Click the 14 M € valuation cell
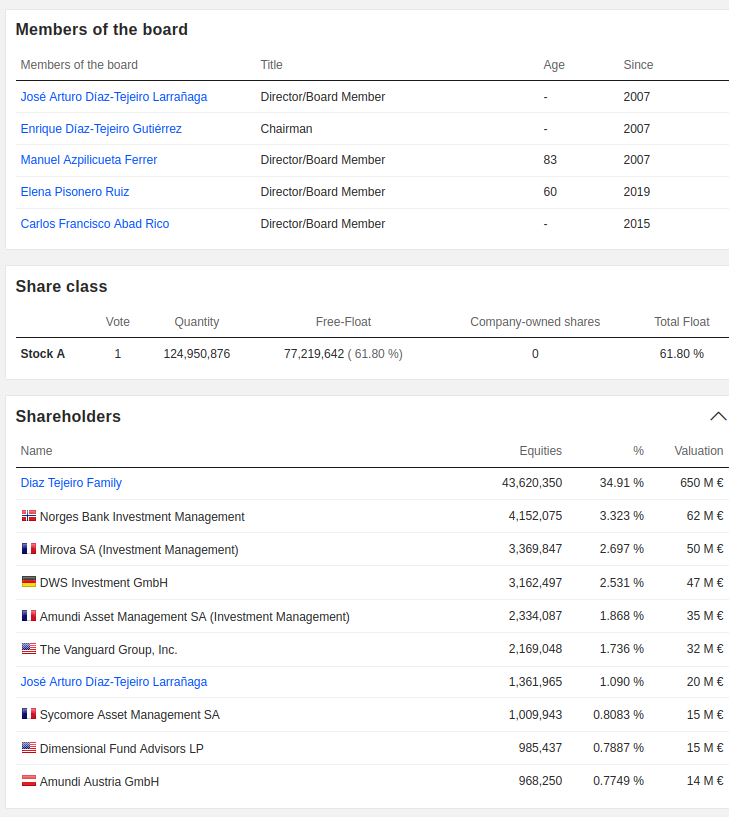 [x=705, y=781]
